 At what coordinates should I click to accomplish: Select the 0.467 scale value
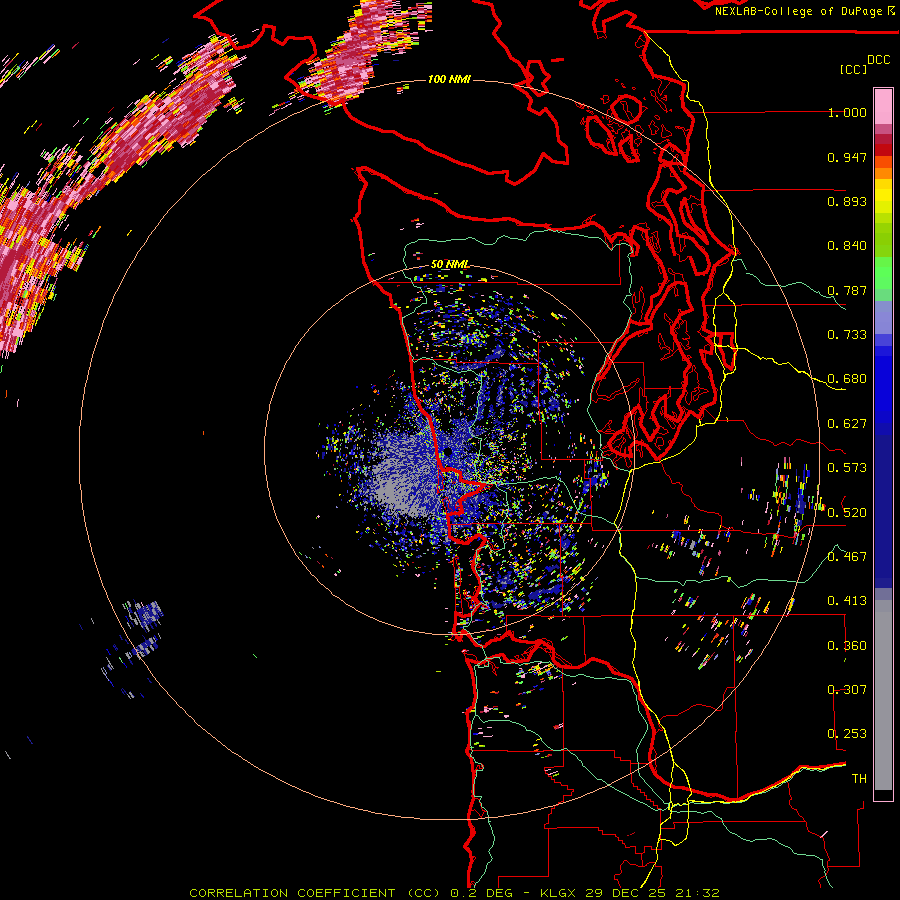tap(847, 556)
